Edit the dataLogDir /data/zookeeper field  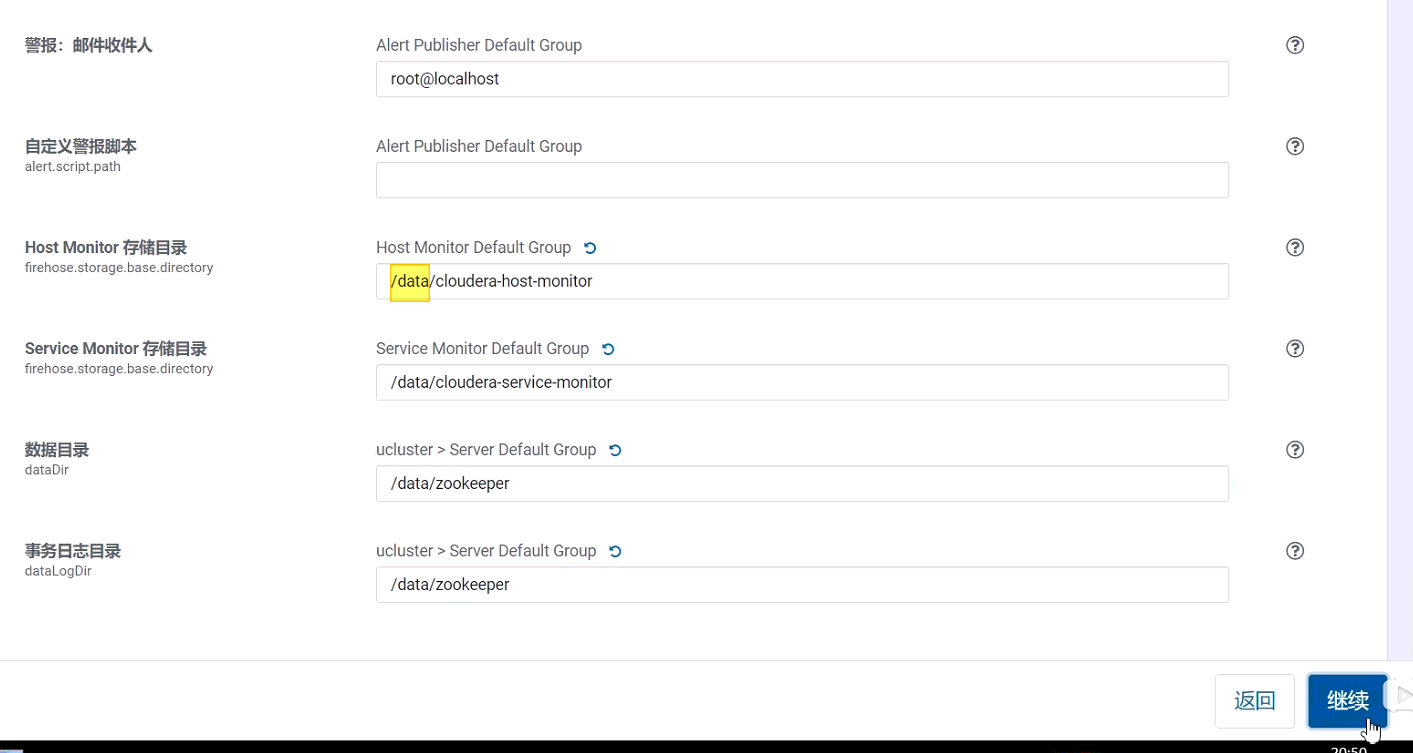(x=802, y=584)
